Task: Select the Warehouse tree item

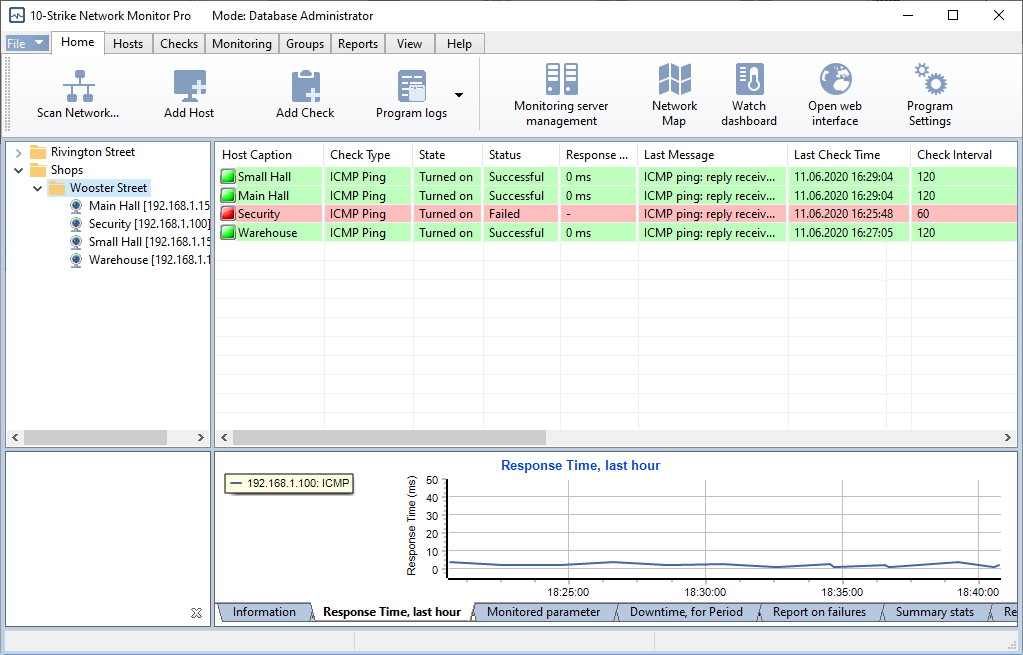Action: pyautogui.click(x=149, y=260)
